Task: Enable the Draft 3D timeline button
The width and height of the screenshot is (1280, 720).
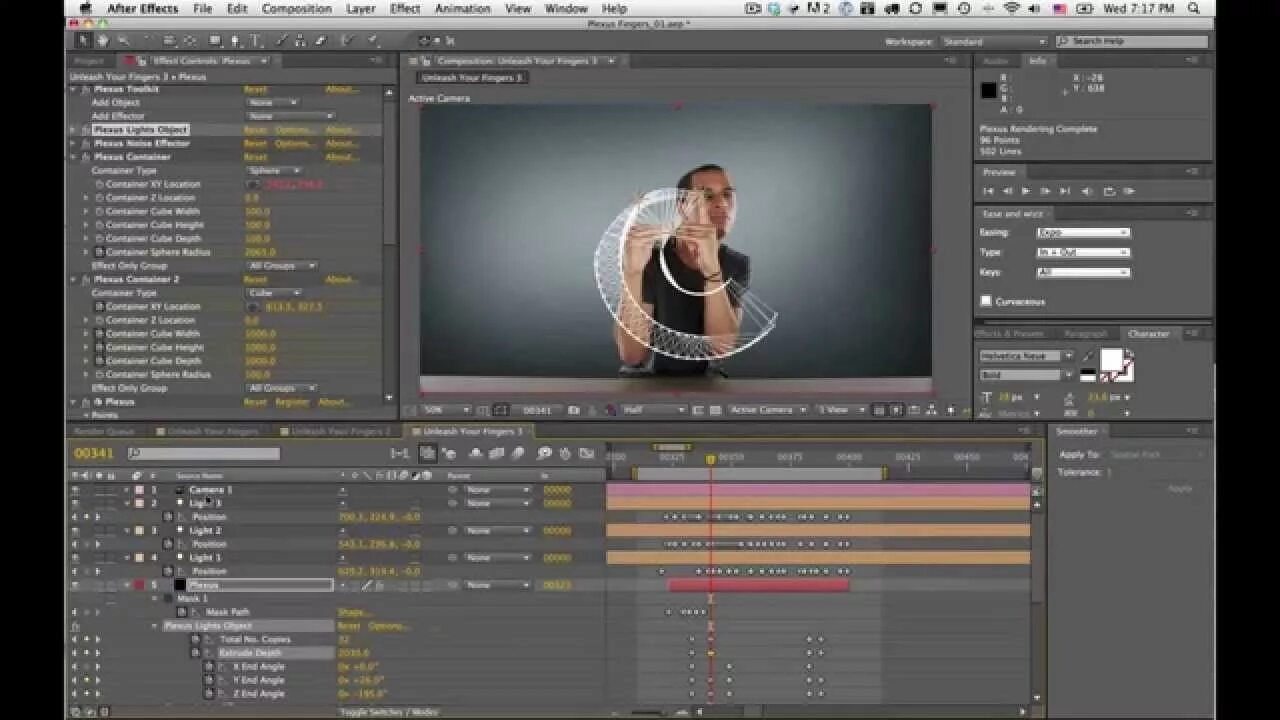Action: (449, 454)
